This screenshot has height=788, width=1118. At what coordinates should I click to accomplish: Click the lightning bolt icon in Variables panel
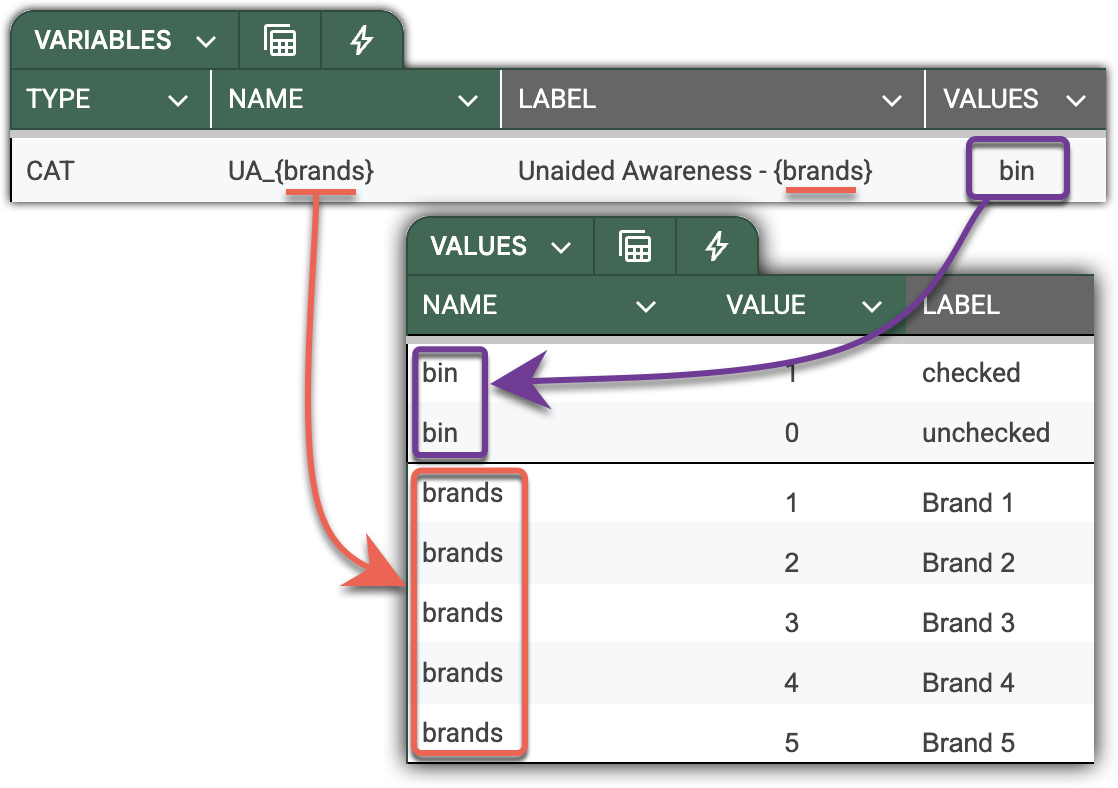click(361, 41)
